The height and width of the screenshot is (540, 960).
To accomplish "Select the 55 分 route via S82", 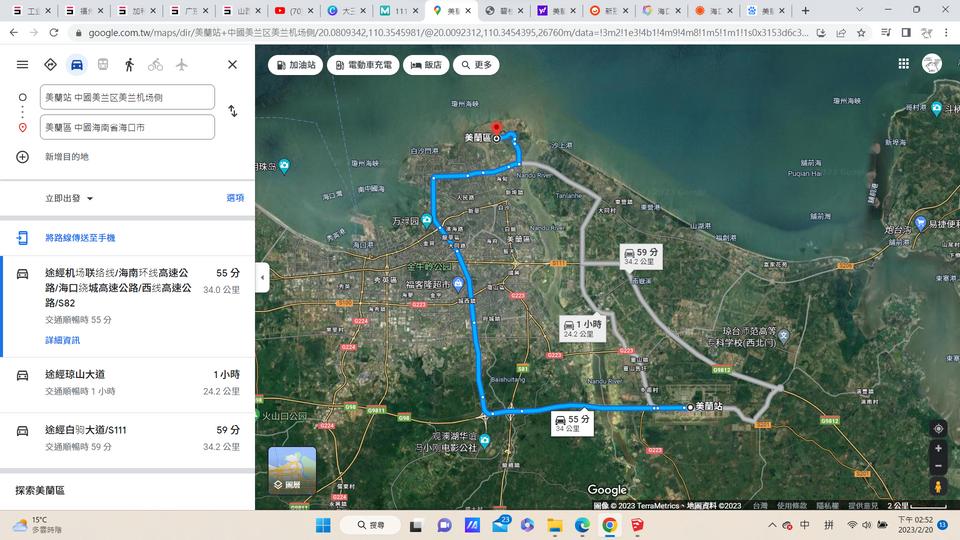I will [127, 306].
